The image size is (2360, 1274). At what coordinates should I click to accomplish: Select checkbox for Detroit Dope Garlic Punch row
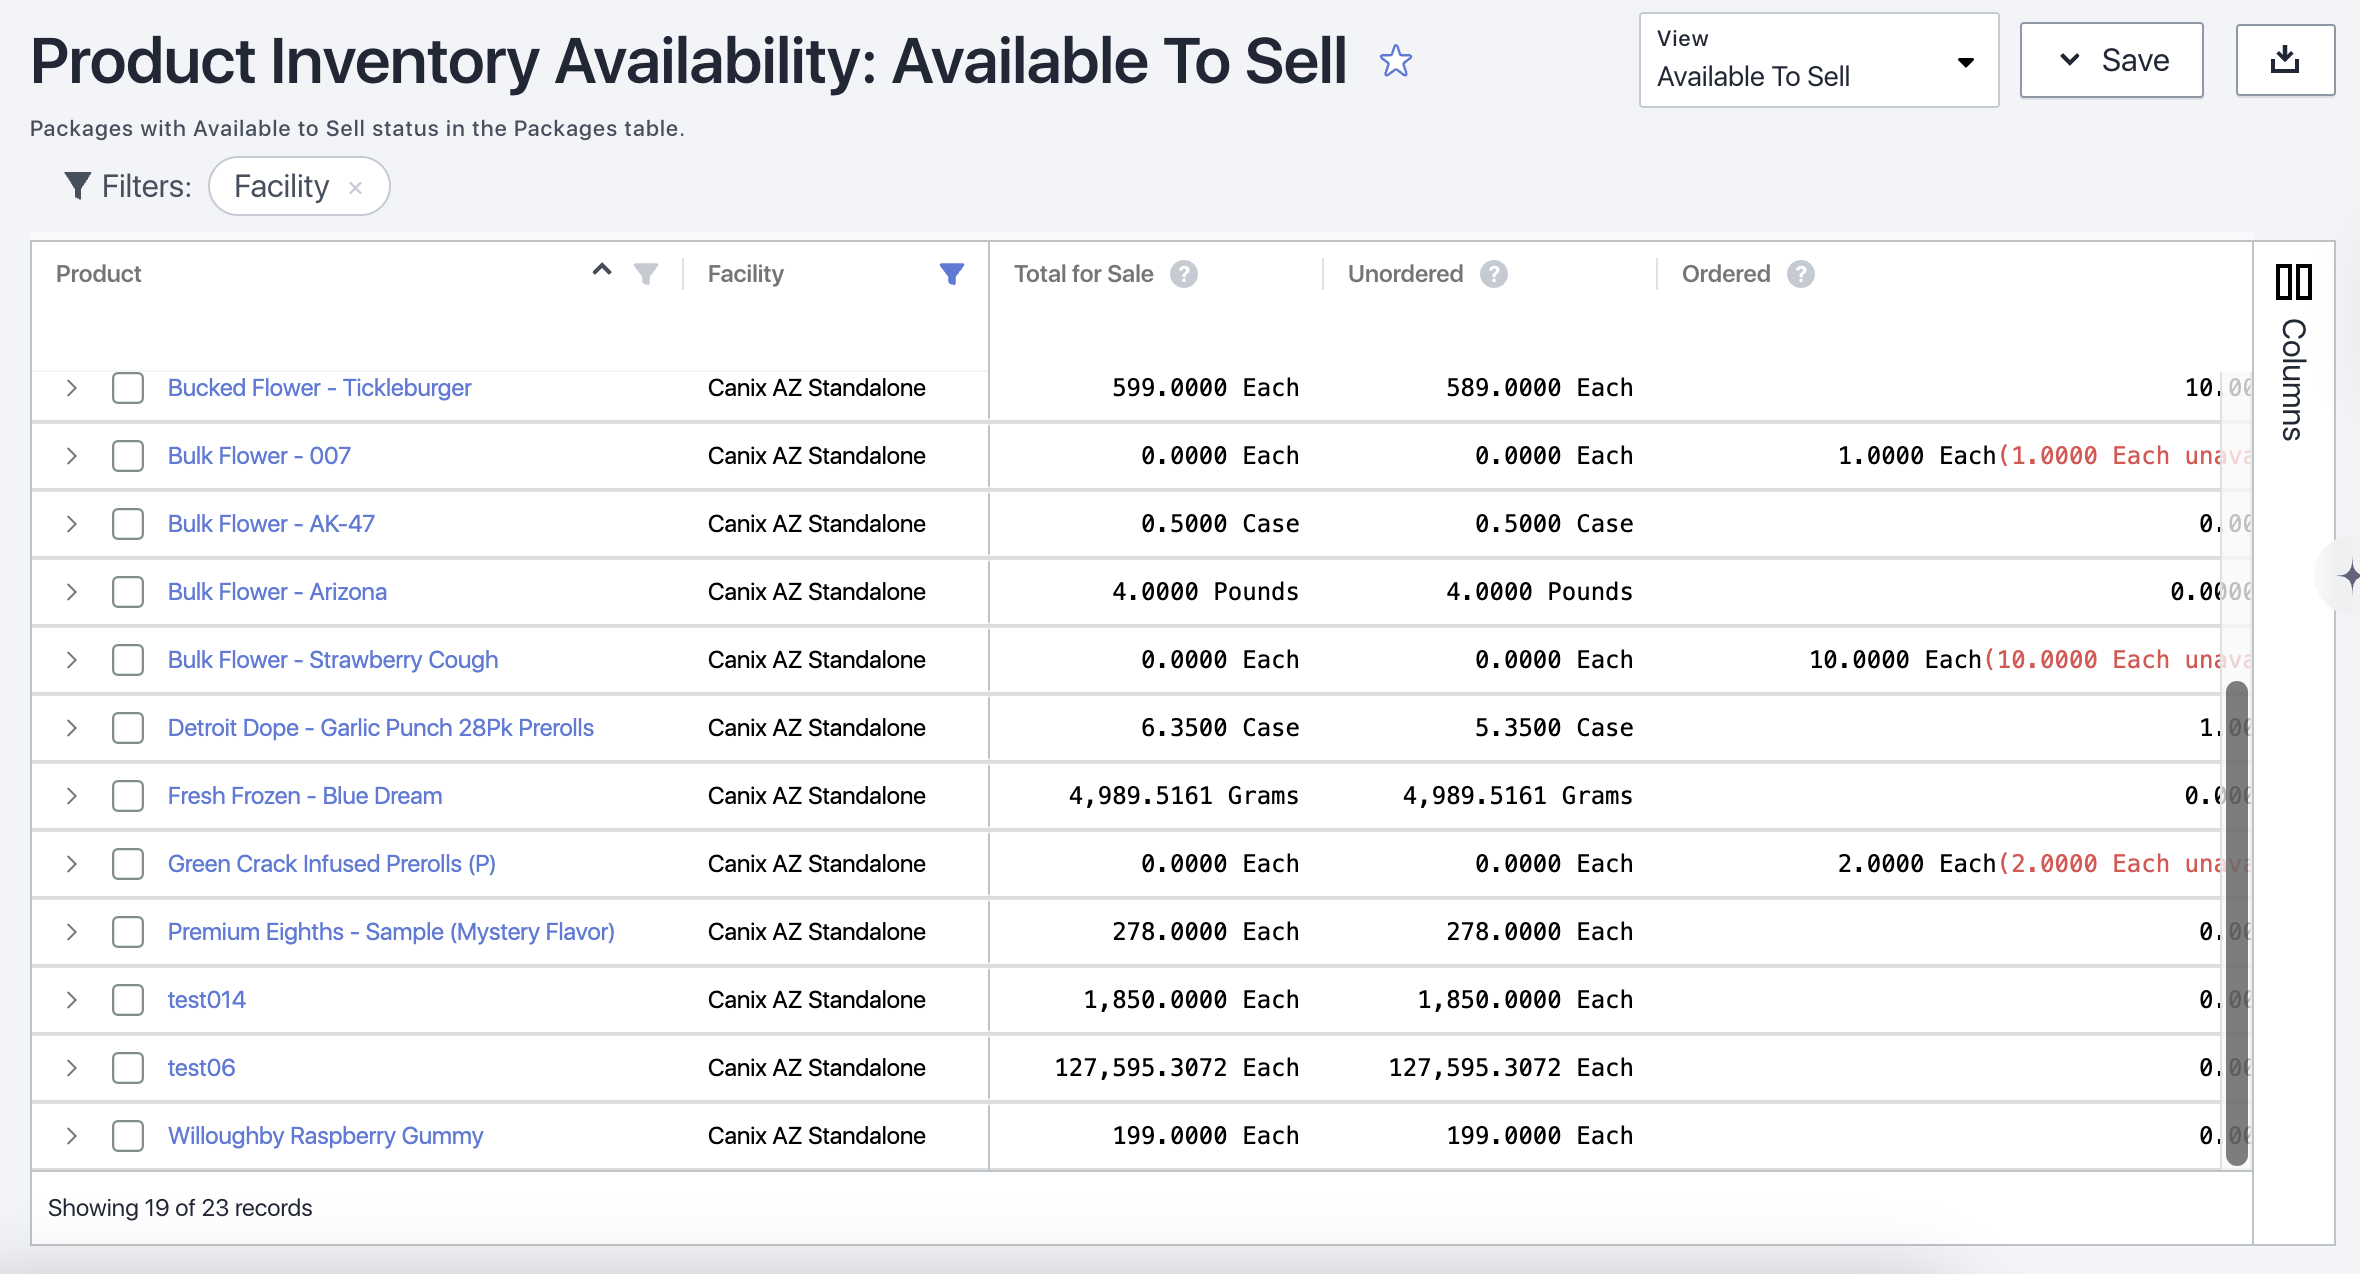click(128, 728)
